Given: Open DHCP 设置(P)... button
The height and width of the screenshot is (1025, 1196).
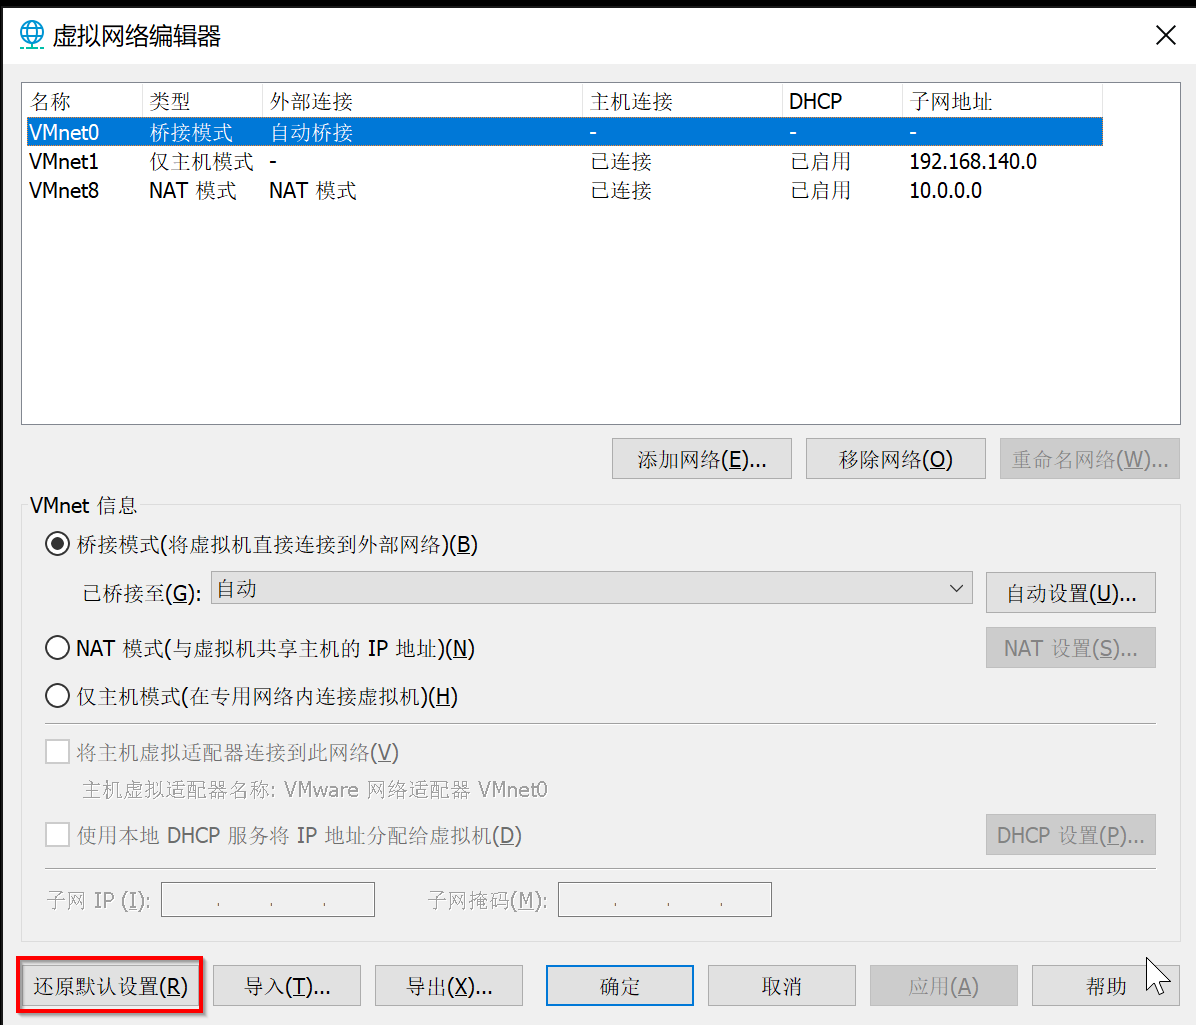Looking at the screenshot, I should tap(1070, 835).
